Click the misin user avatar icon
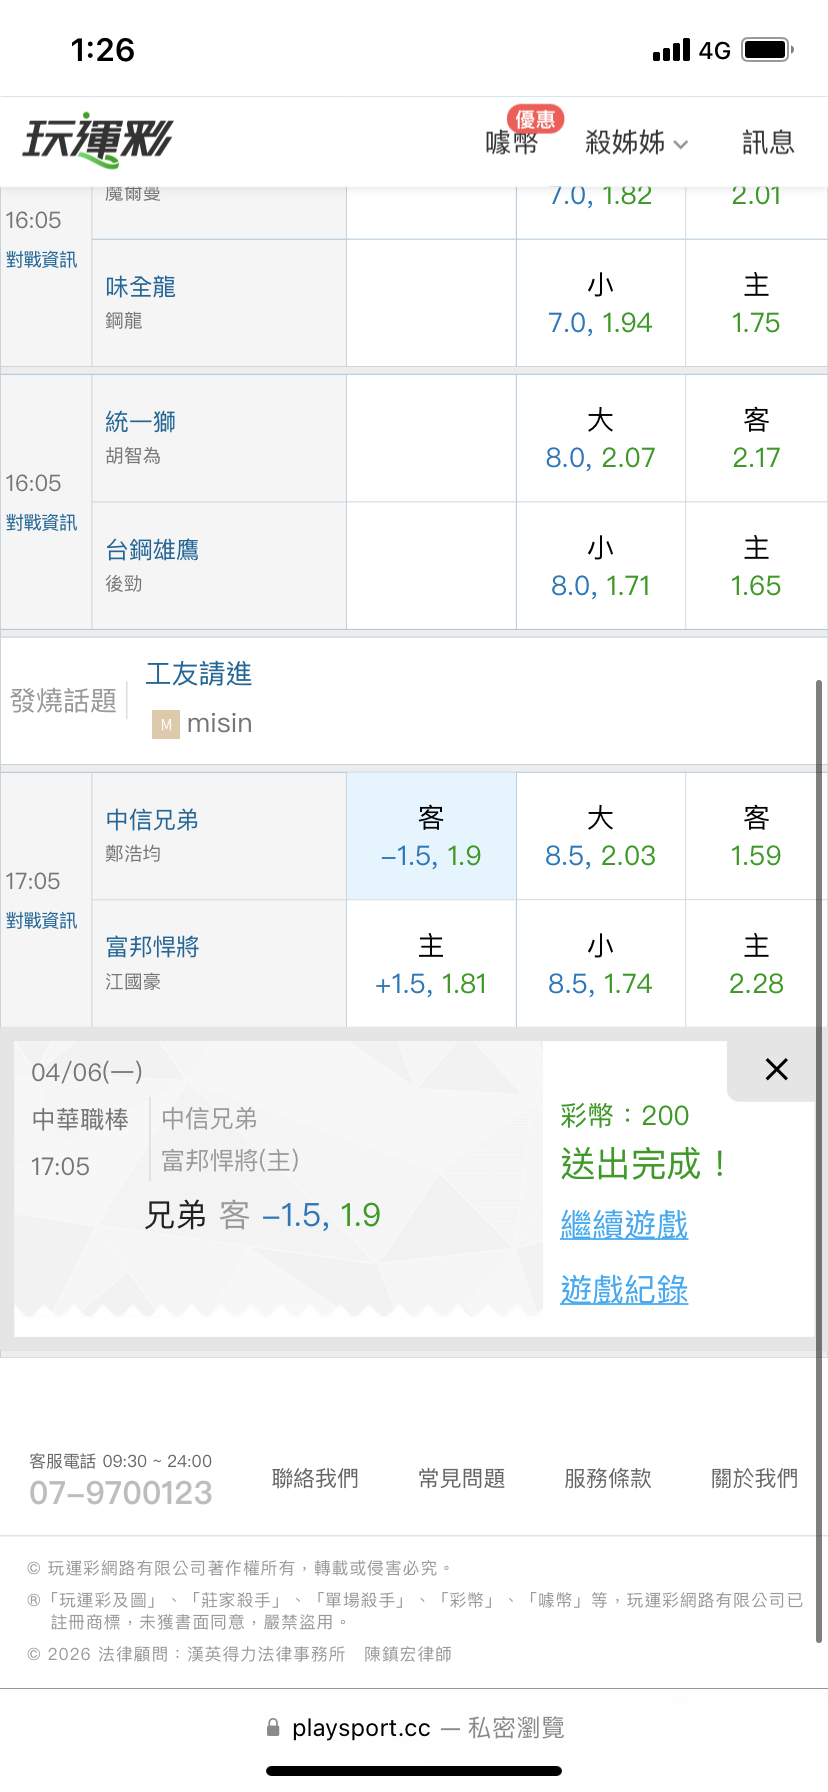The image size is (828, 1792). click(166, 724)
